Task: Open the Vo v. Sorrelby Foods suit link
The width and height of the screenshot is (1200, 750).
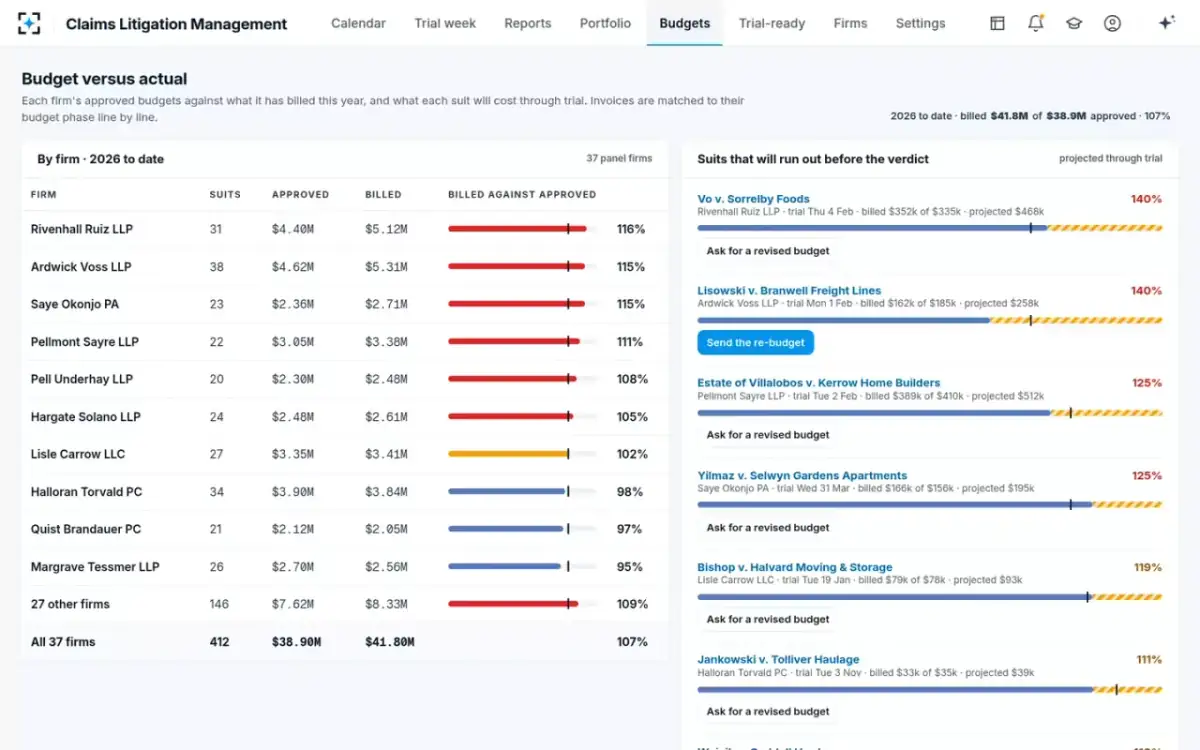Action: 753,199
